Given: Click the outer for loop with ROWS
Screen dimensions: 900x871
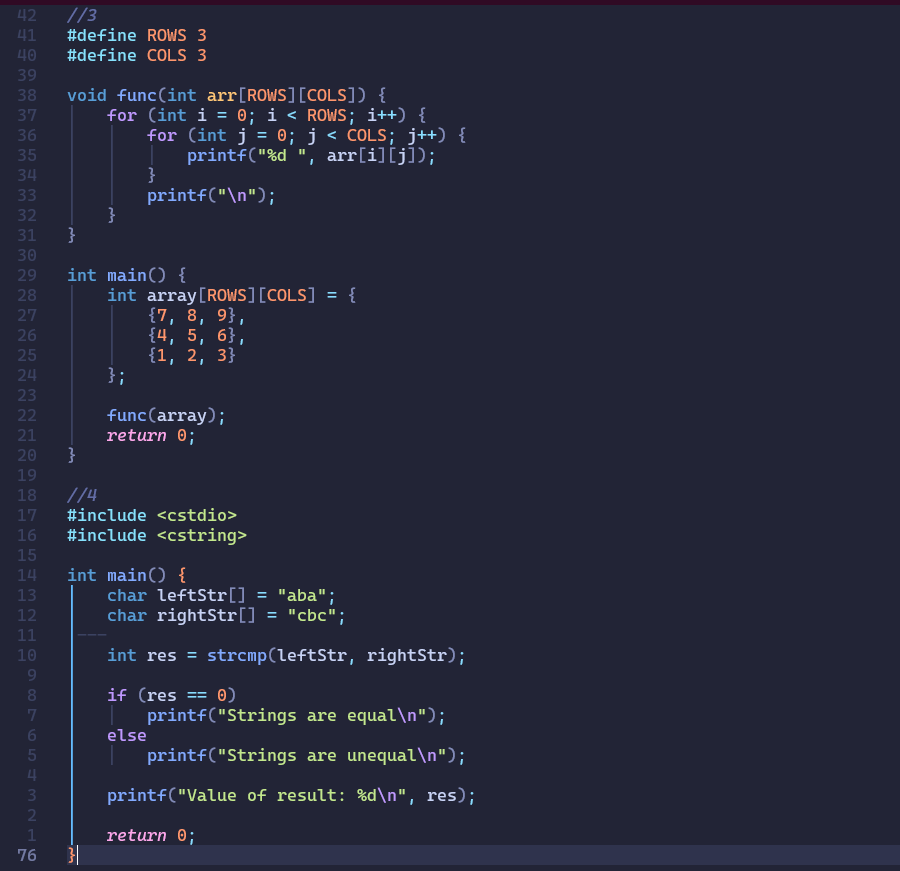Looking at the screenshot, I should coord(266,115).
